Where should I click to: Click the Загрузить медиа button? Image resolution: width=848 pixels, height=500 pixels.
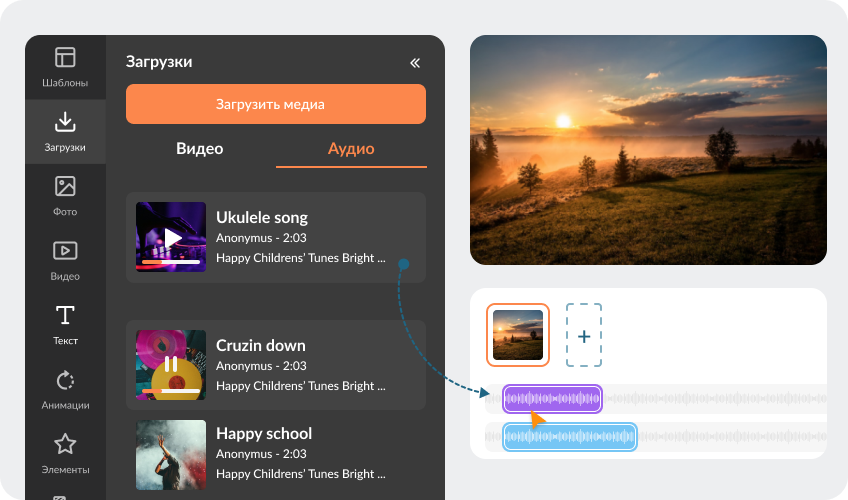click(276, 104)
